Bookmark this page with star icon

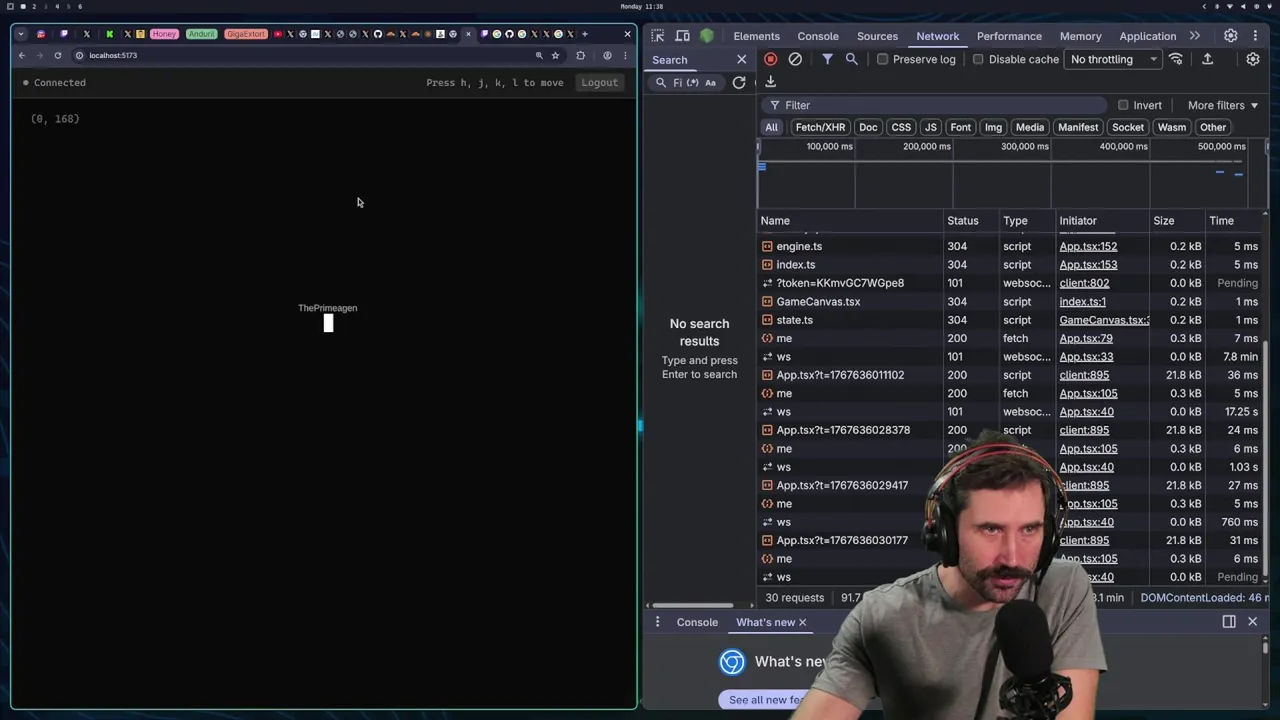pyautogui.click(x=555, y=55)
